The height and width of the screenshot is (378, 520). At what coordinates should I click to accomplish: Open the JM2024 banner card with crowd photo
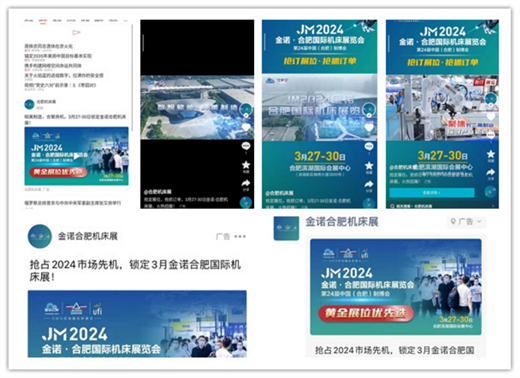[x=396, y=287]
